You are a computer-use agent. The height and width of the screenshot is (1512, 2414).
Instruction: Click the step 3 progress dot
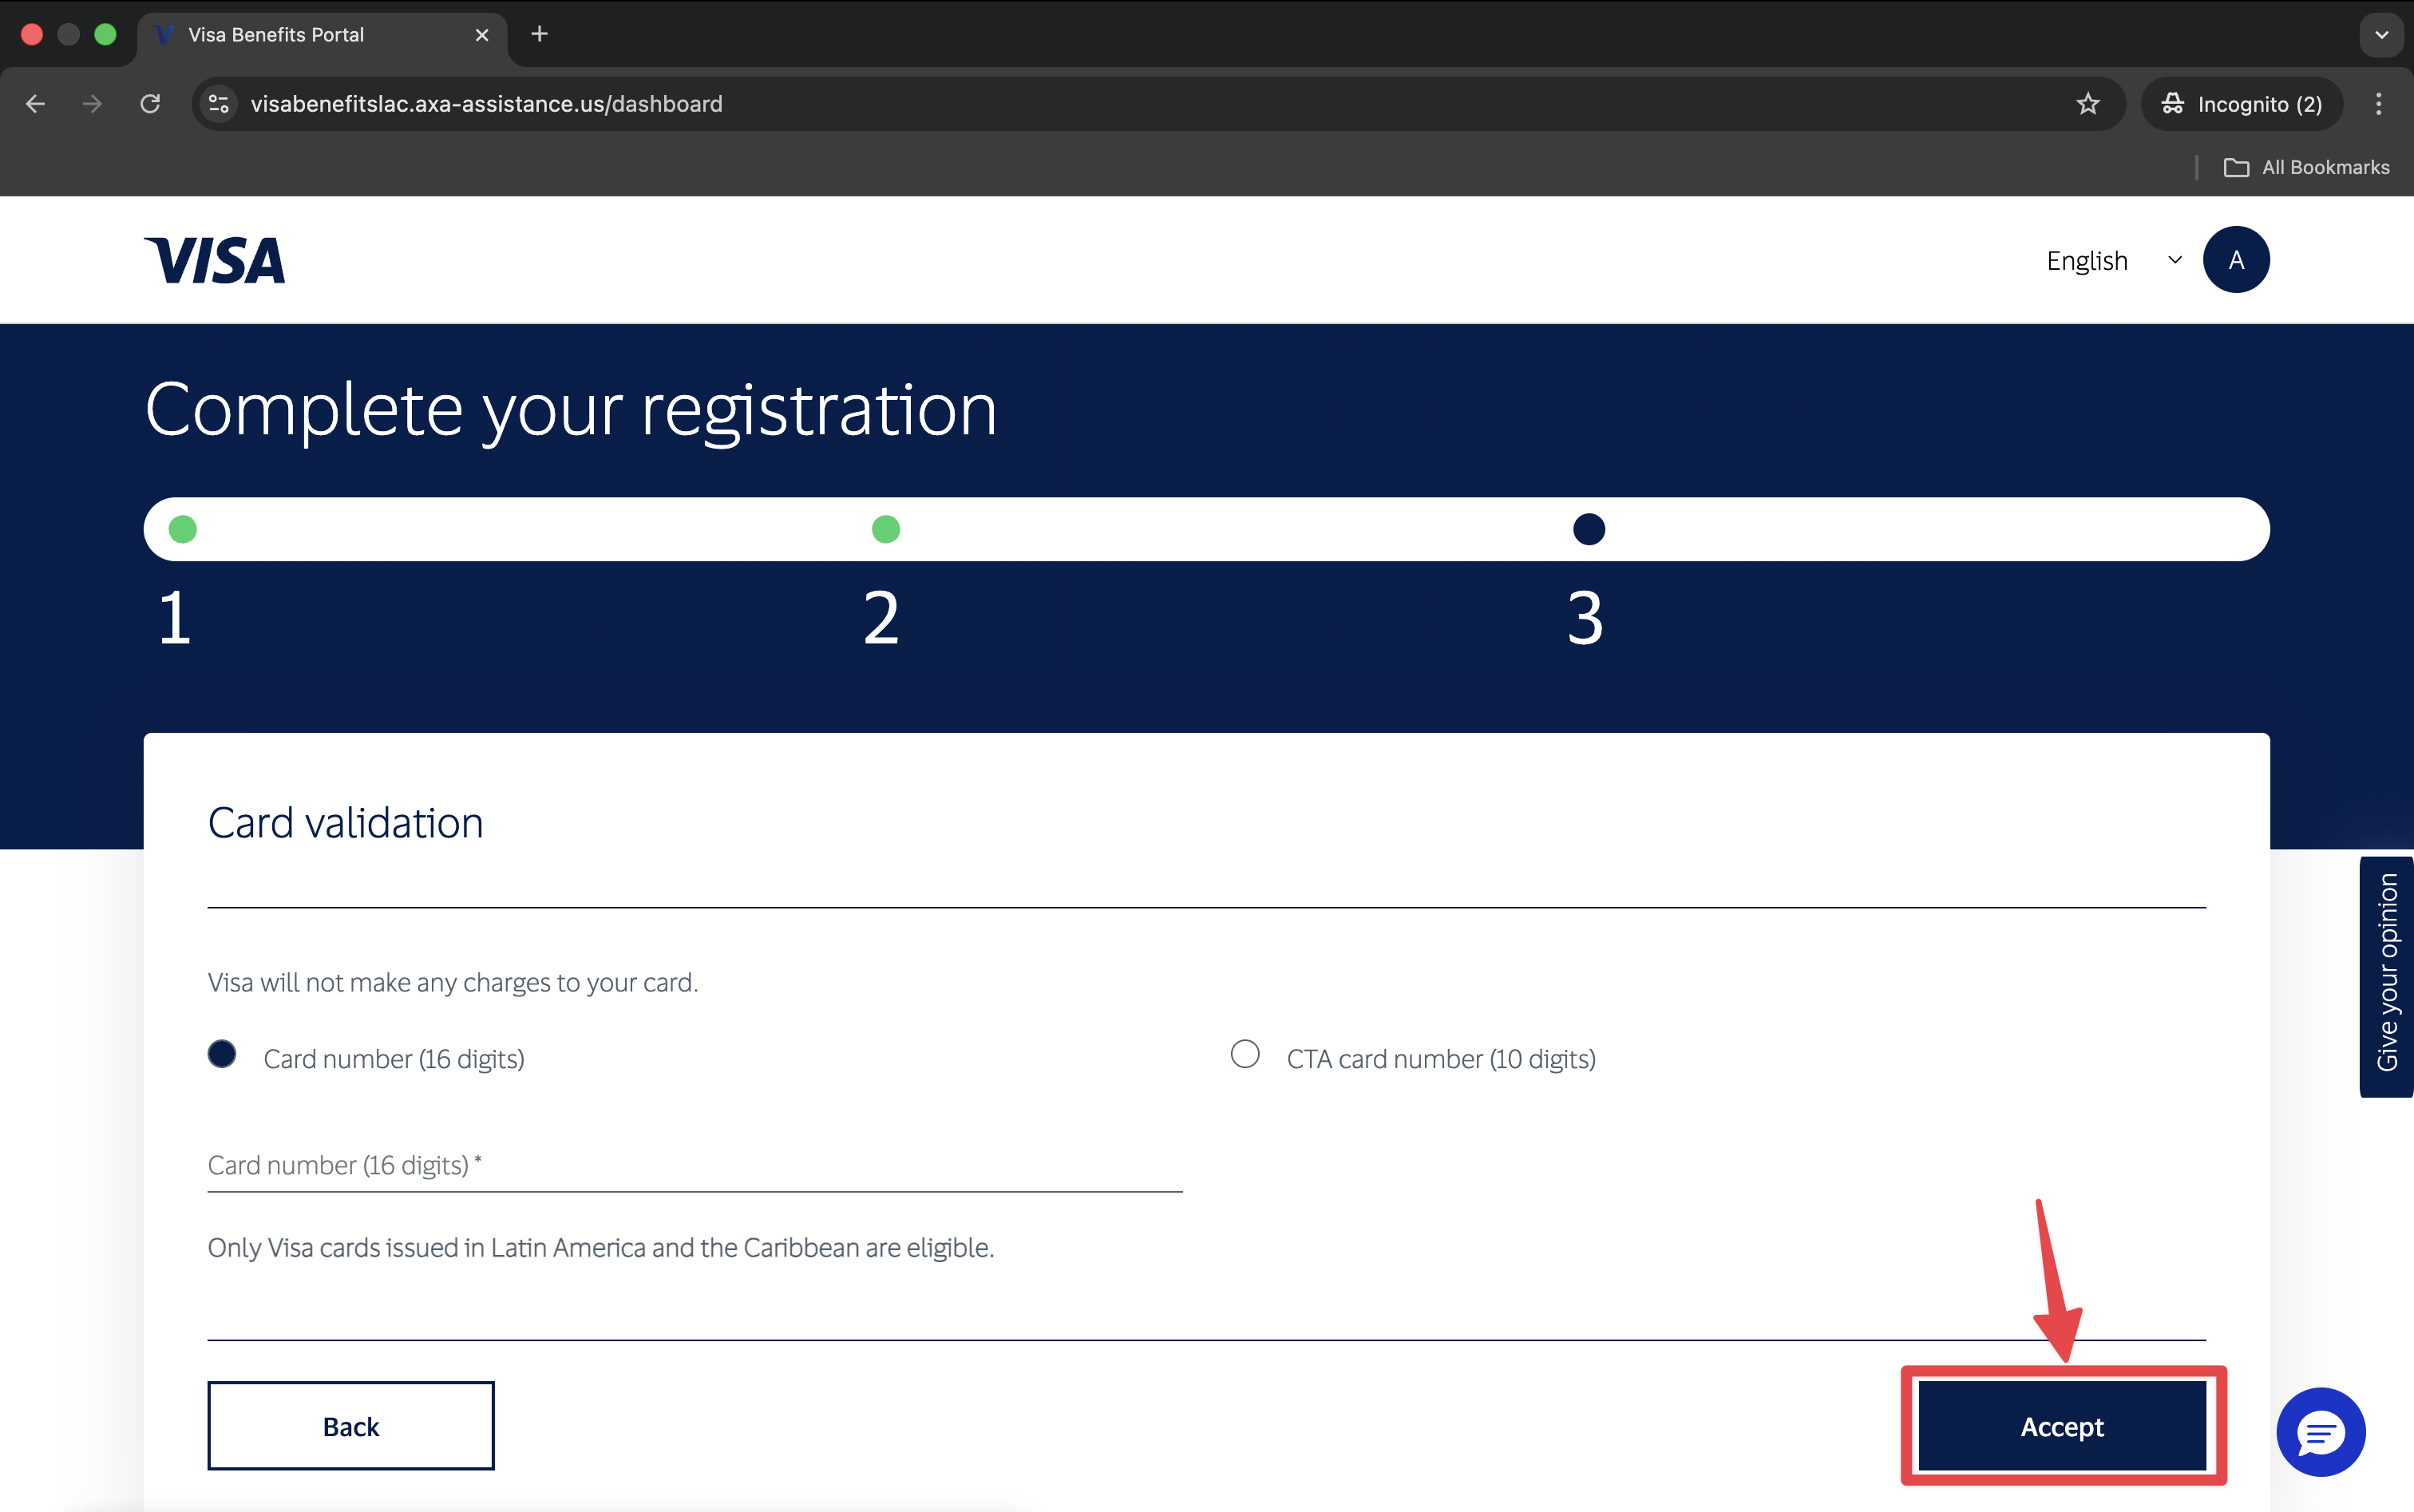click(1588, 529)
